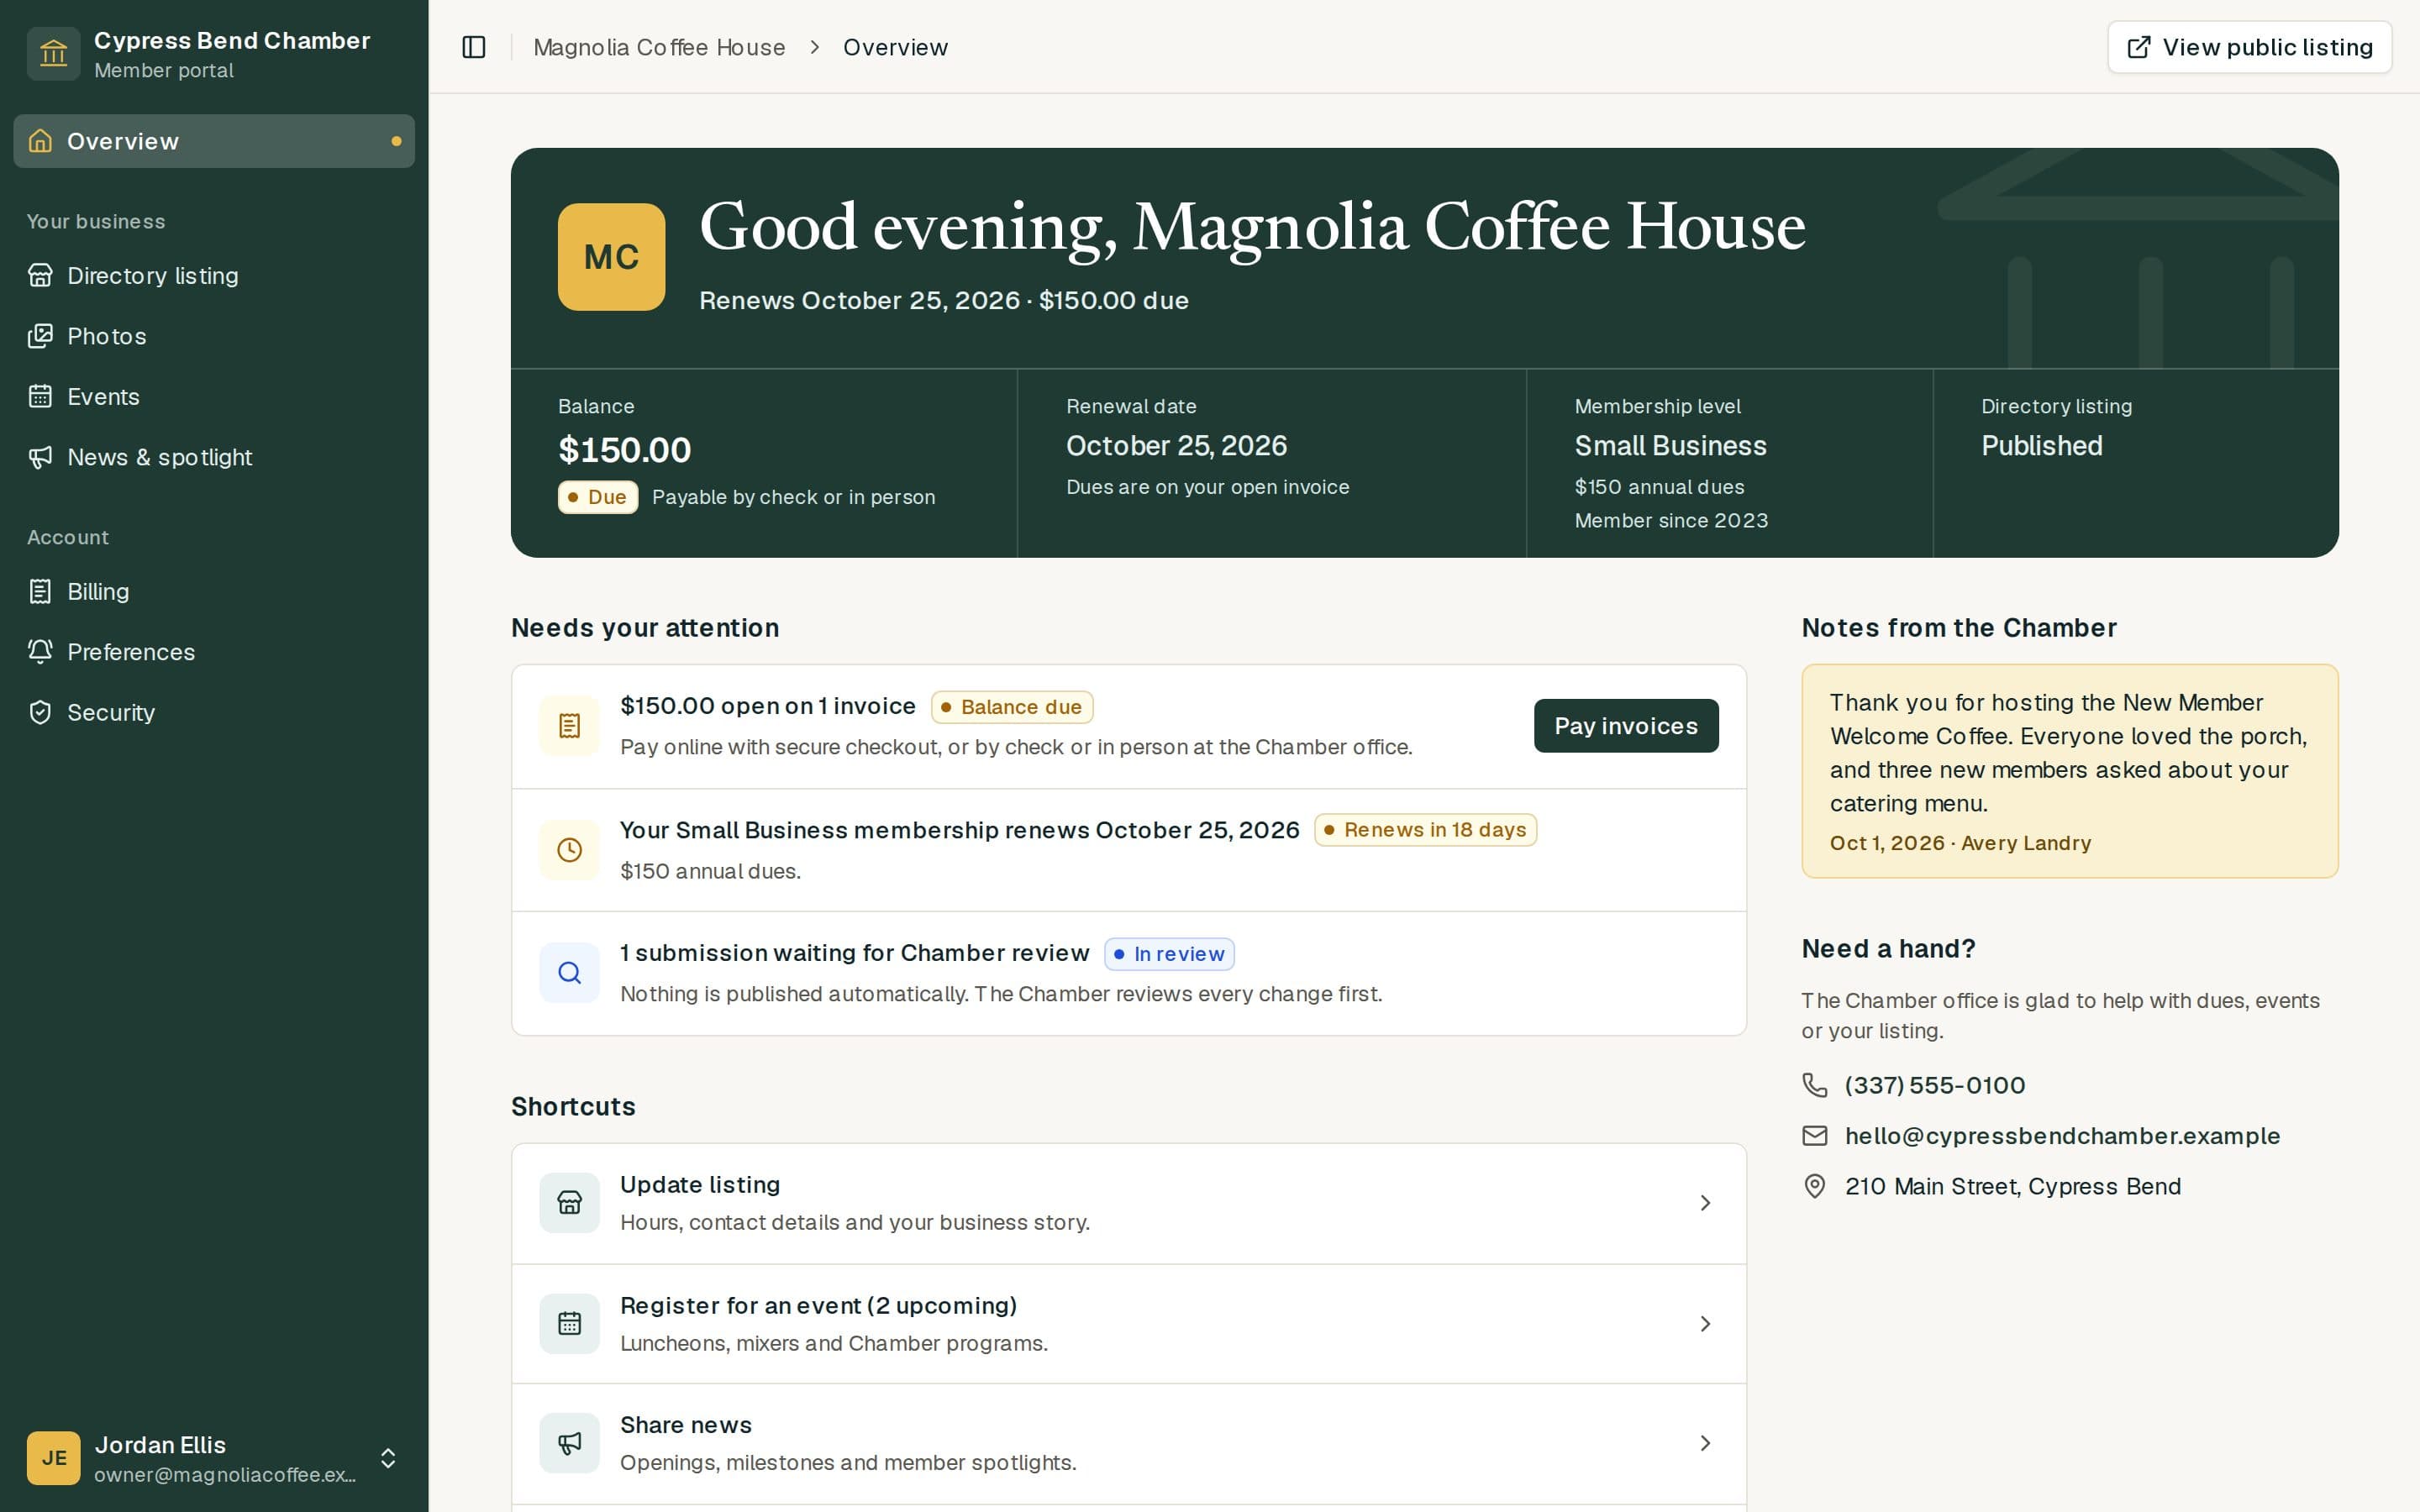The width and height of the screenshot is (2420, 1512).
Task: Click the Magnolia Coffee House breadcrumb
Action: [x=659, y=47]
